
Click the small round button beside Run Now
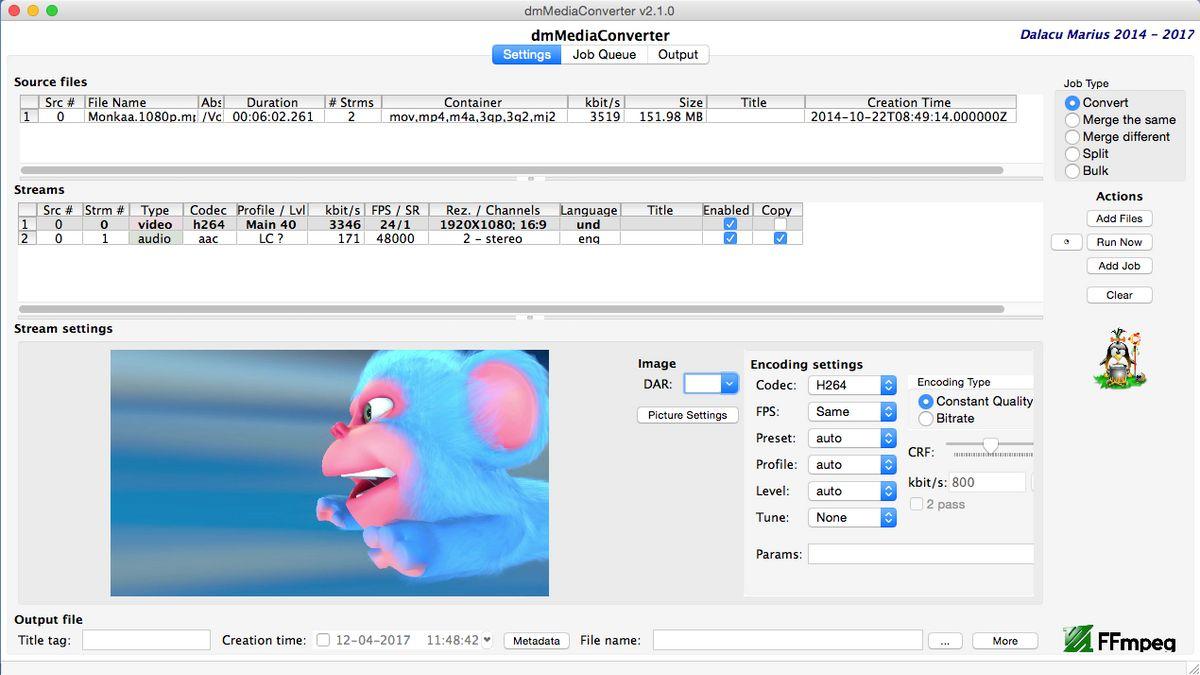1065,242
